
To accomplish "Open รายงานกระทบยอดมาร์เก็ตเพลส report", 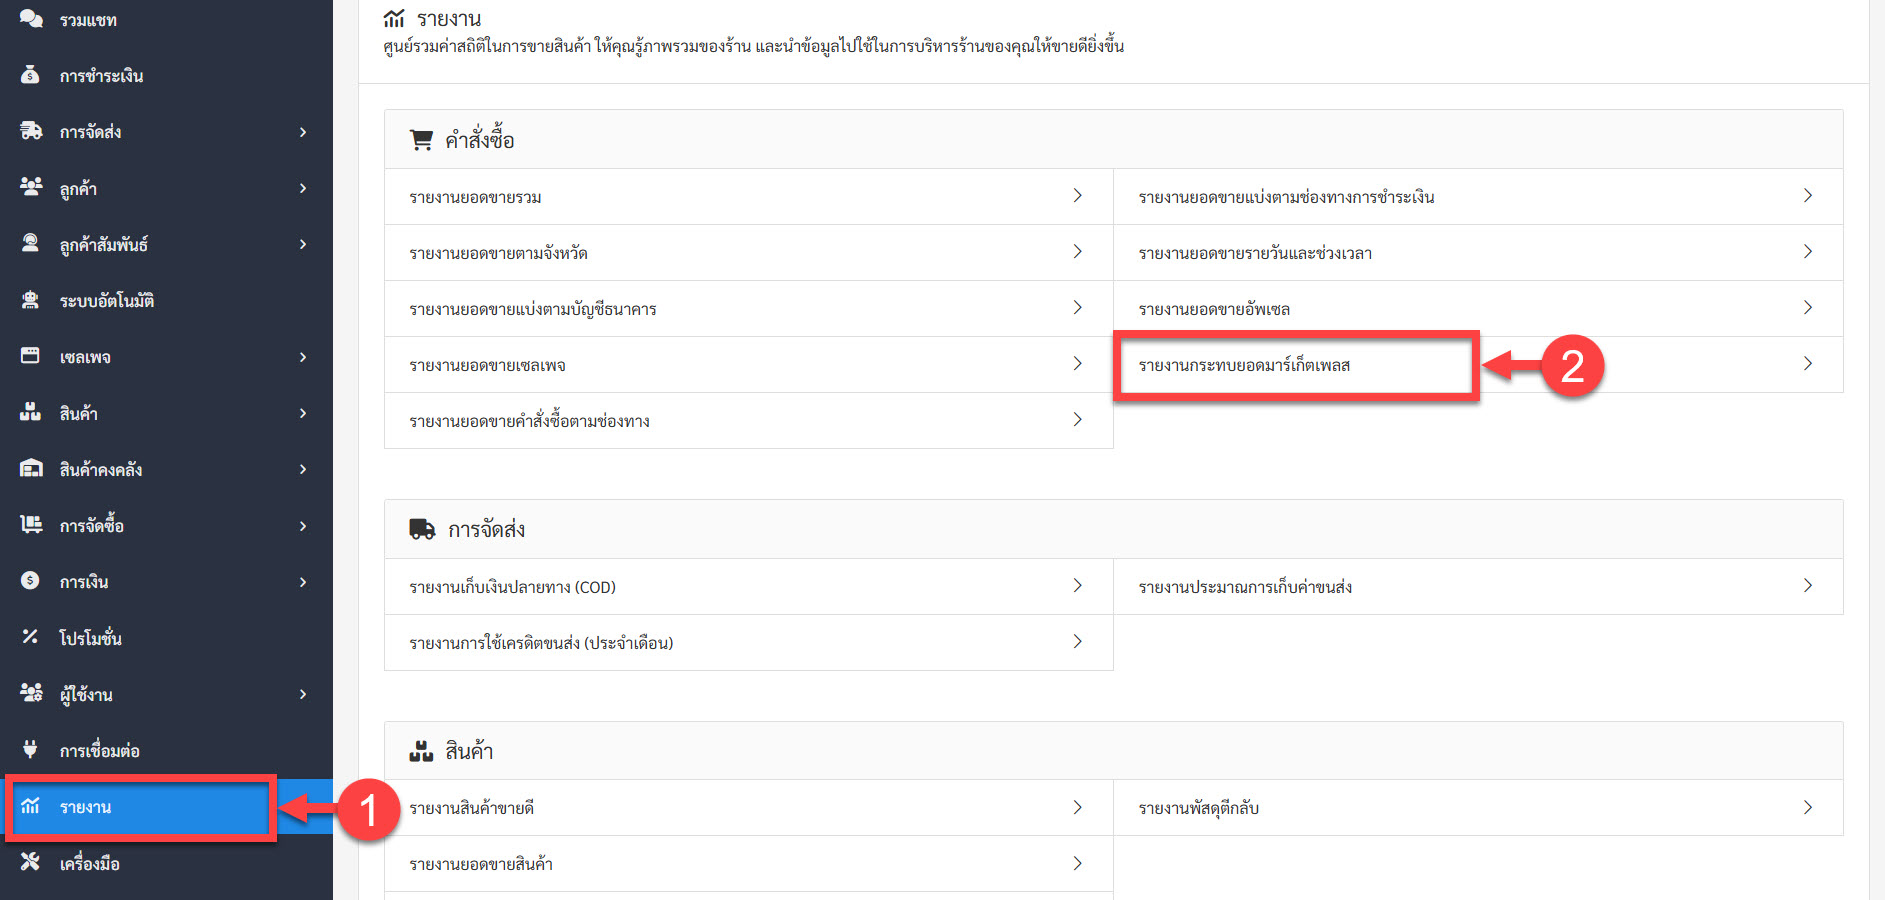I will click(1244, 365).
